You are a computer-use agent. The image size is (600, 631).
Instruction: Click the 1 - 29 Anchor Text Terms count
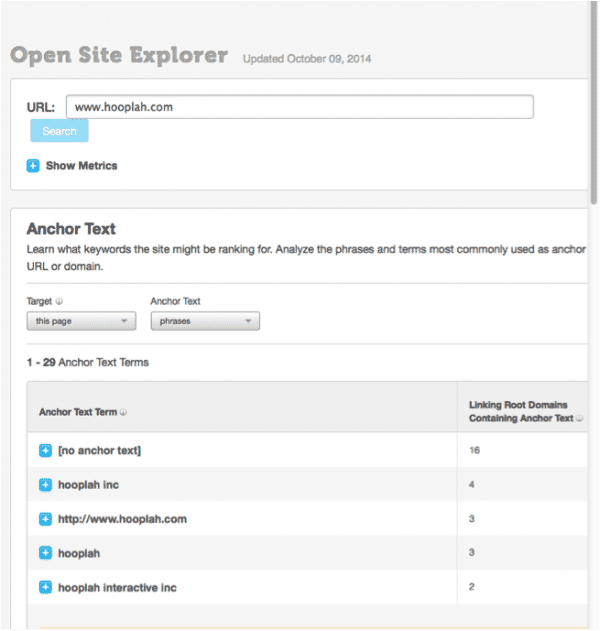(x=88, y=363)
